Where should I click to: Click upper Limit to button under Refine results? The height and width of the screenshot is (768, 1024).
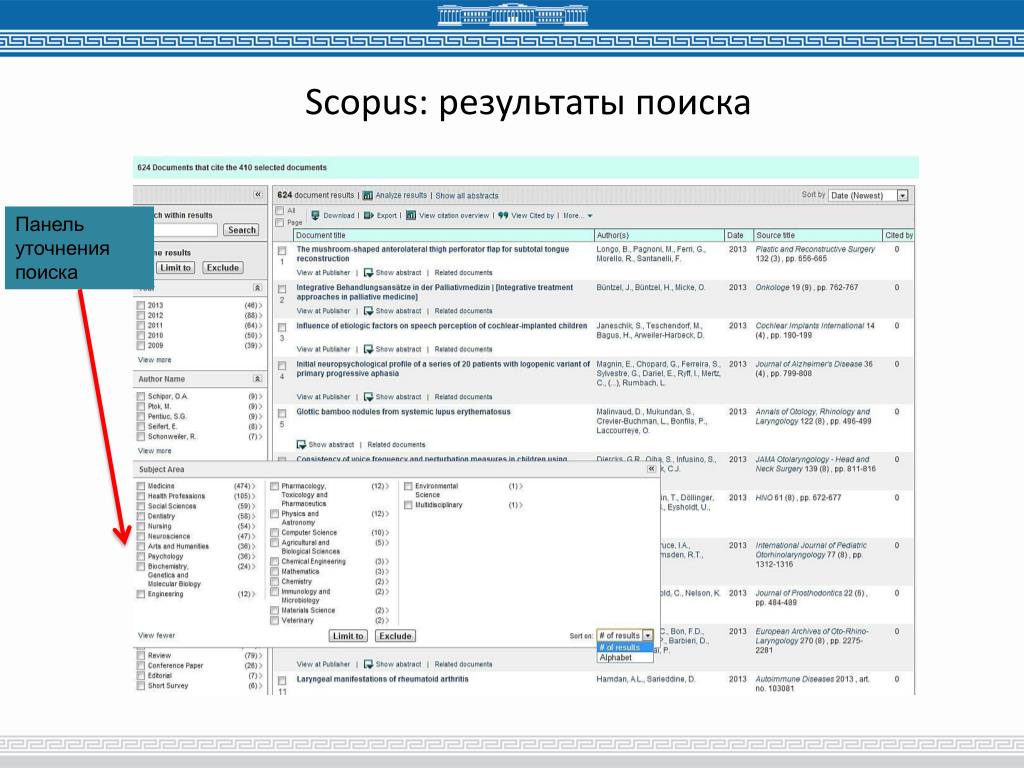[175, 268]
